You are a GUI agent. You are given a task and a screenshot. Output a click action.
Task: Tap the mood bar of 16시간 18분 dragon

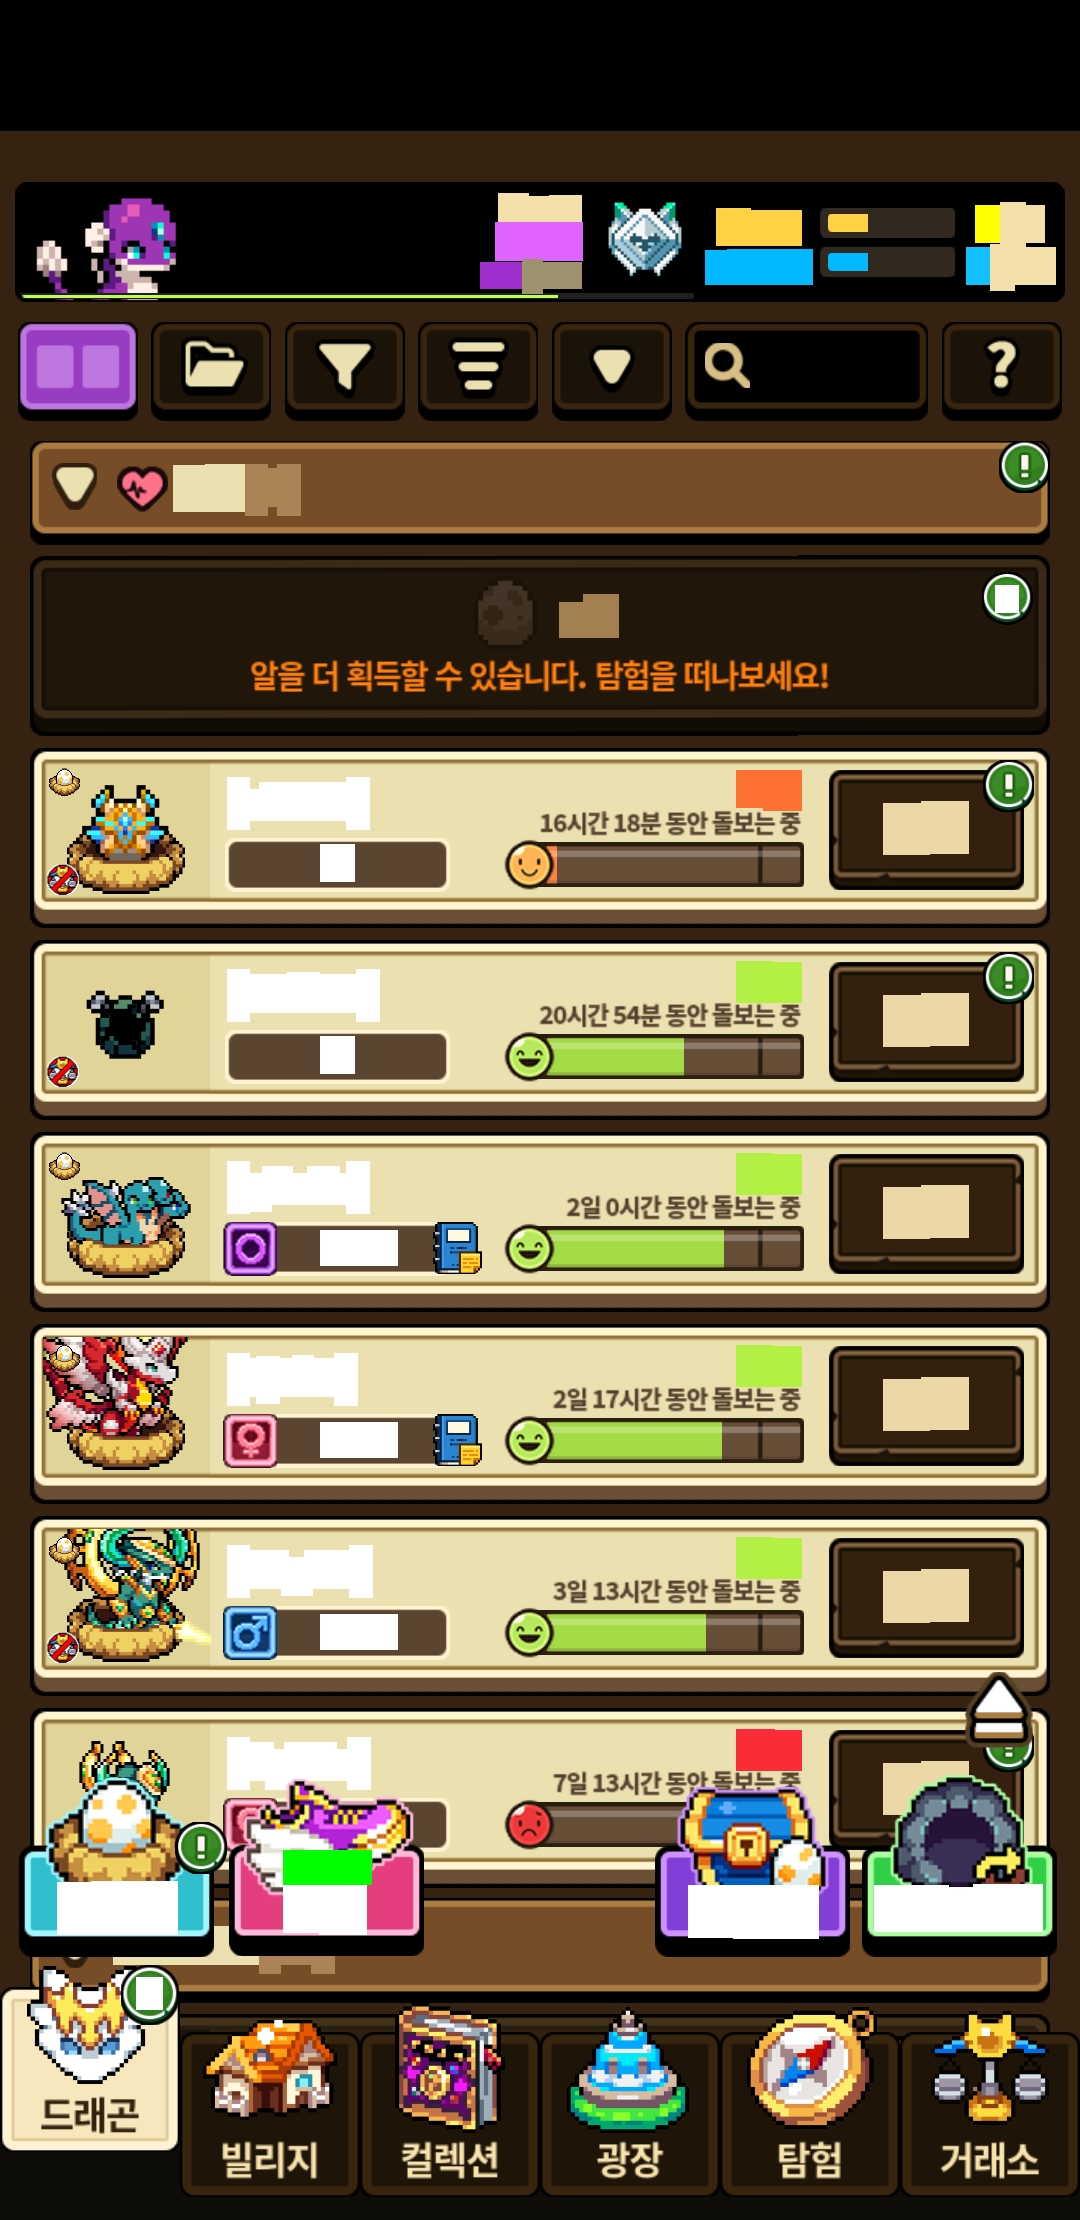tap(655, 864)
